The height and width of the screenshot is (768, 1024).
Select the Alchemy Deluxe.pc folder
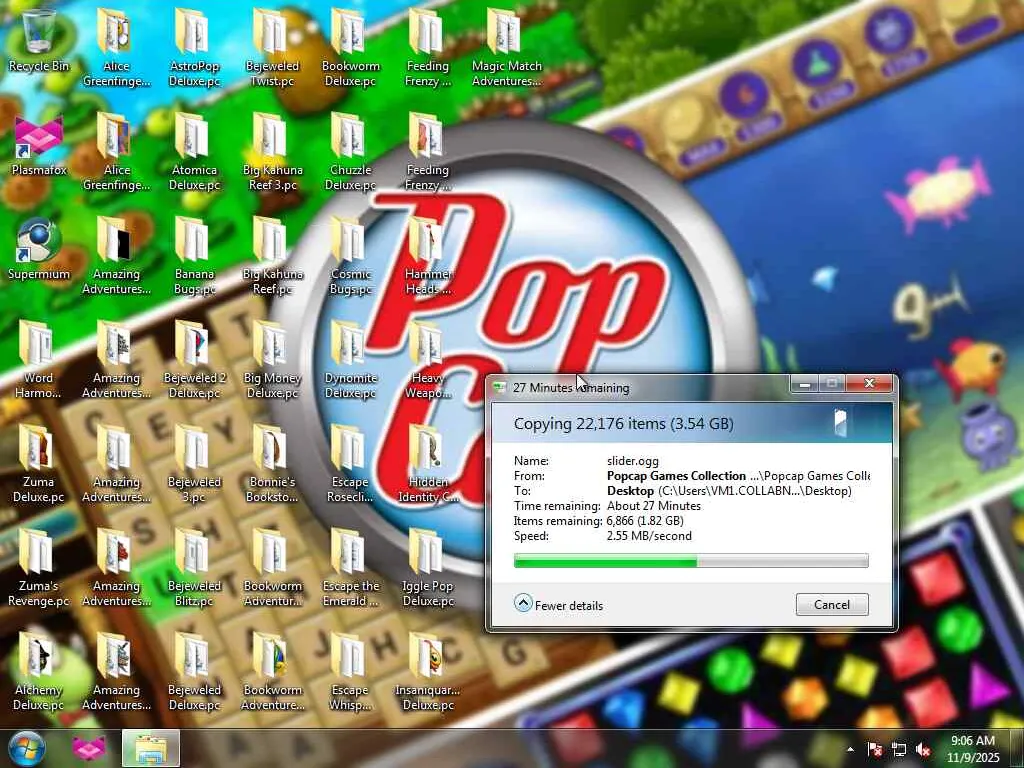(39, 671)
